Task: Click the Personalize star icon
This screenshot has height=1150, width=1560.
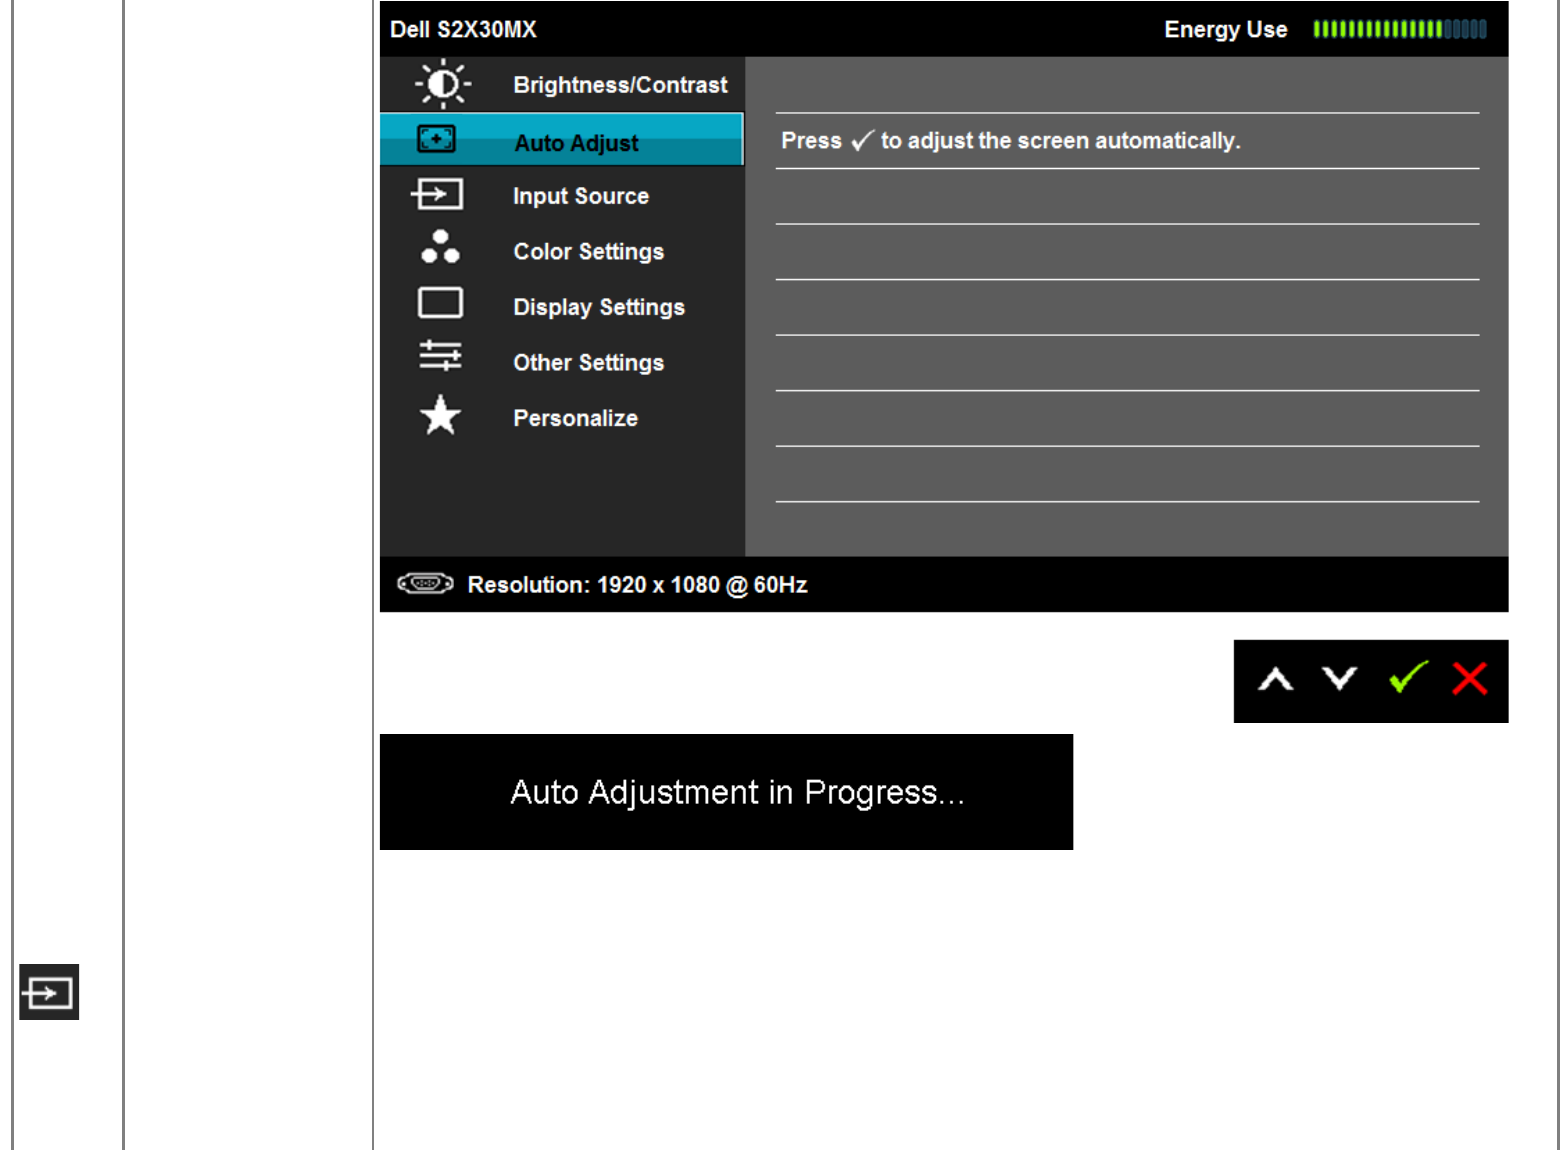Action: 440,415
